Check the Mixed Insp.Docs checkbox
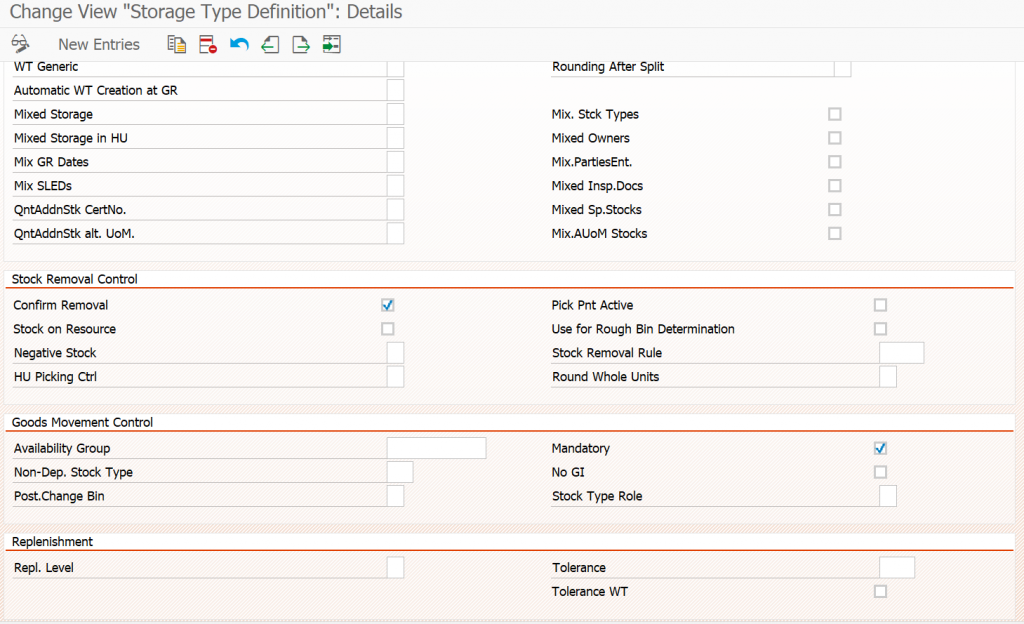 (835, 185)
